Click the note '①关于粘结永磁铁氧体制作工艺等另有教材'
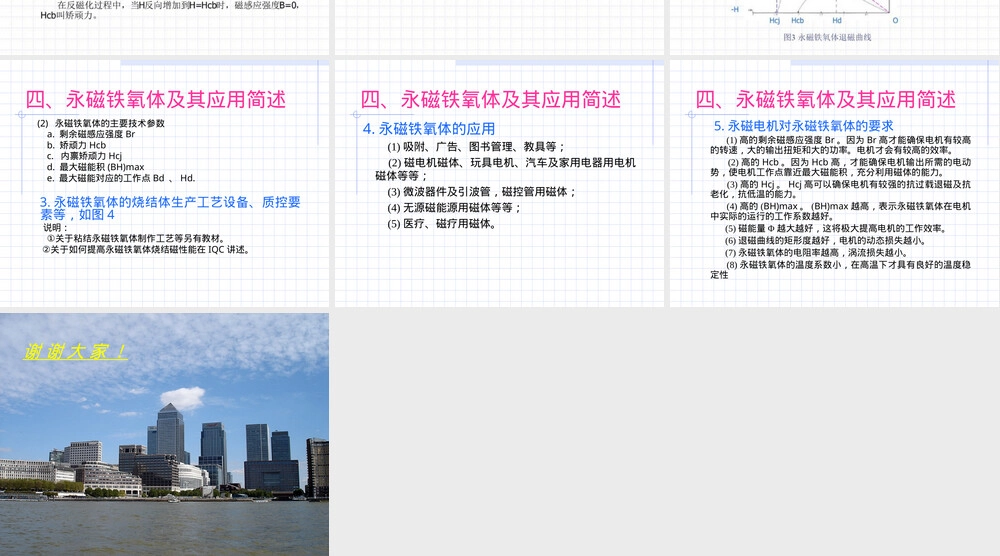Screen dimensions: 1000x556 [136, 238]
